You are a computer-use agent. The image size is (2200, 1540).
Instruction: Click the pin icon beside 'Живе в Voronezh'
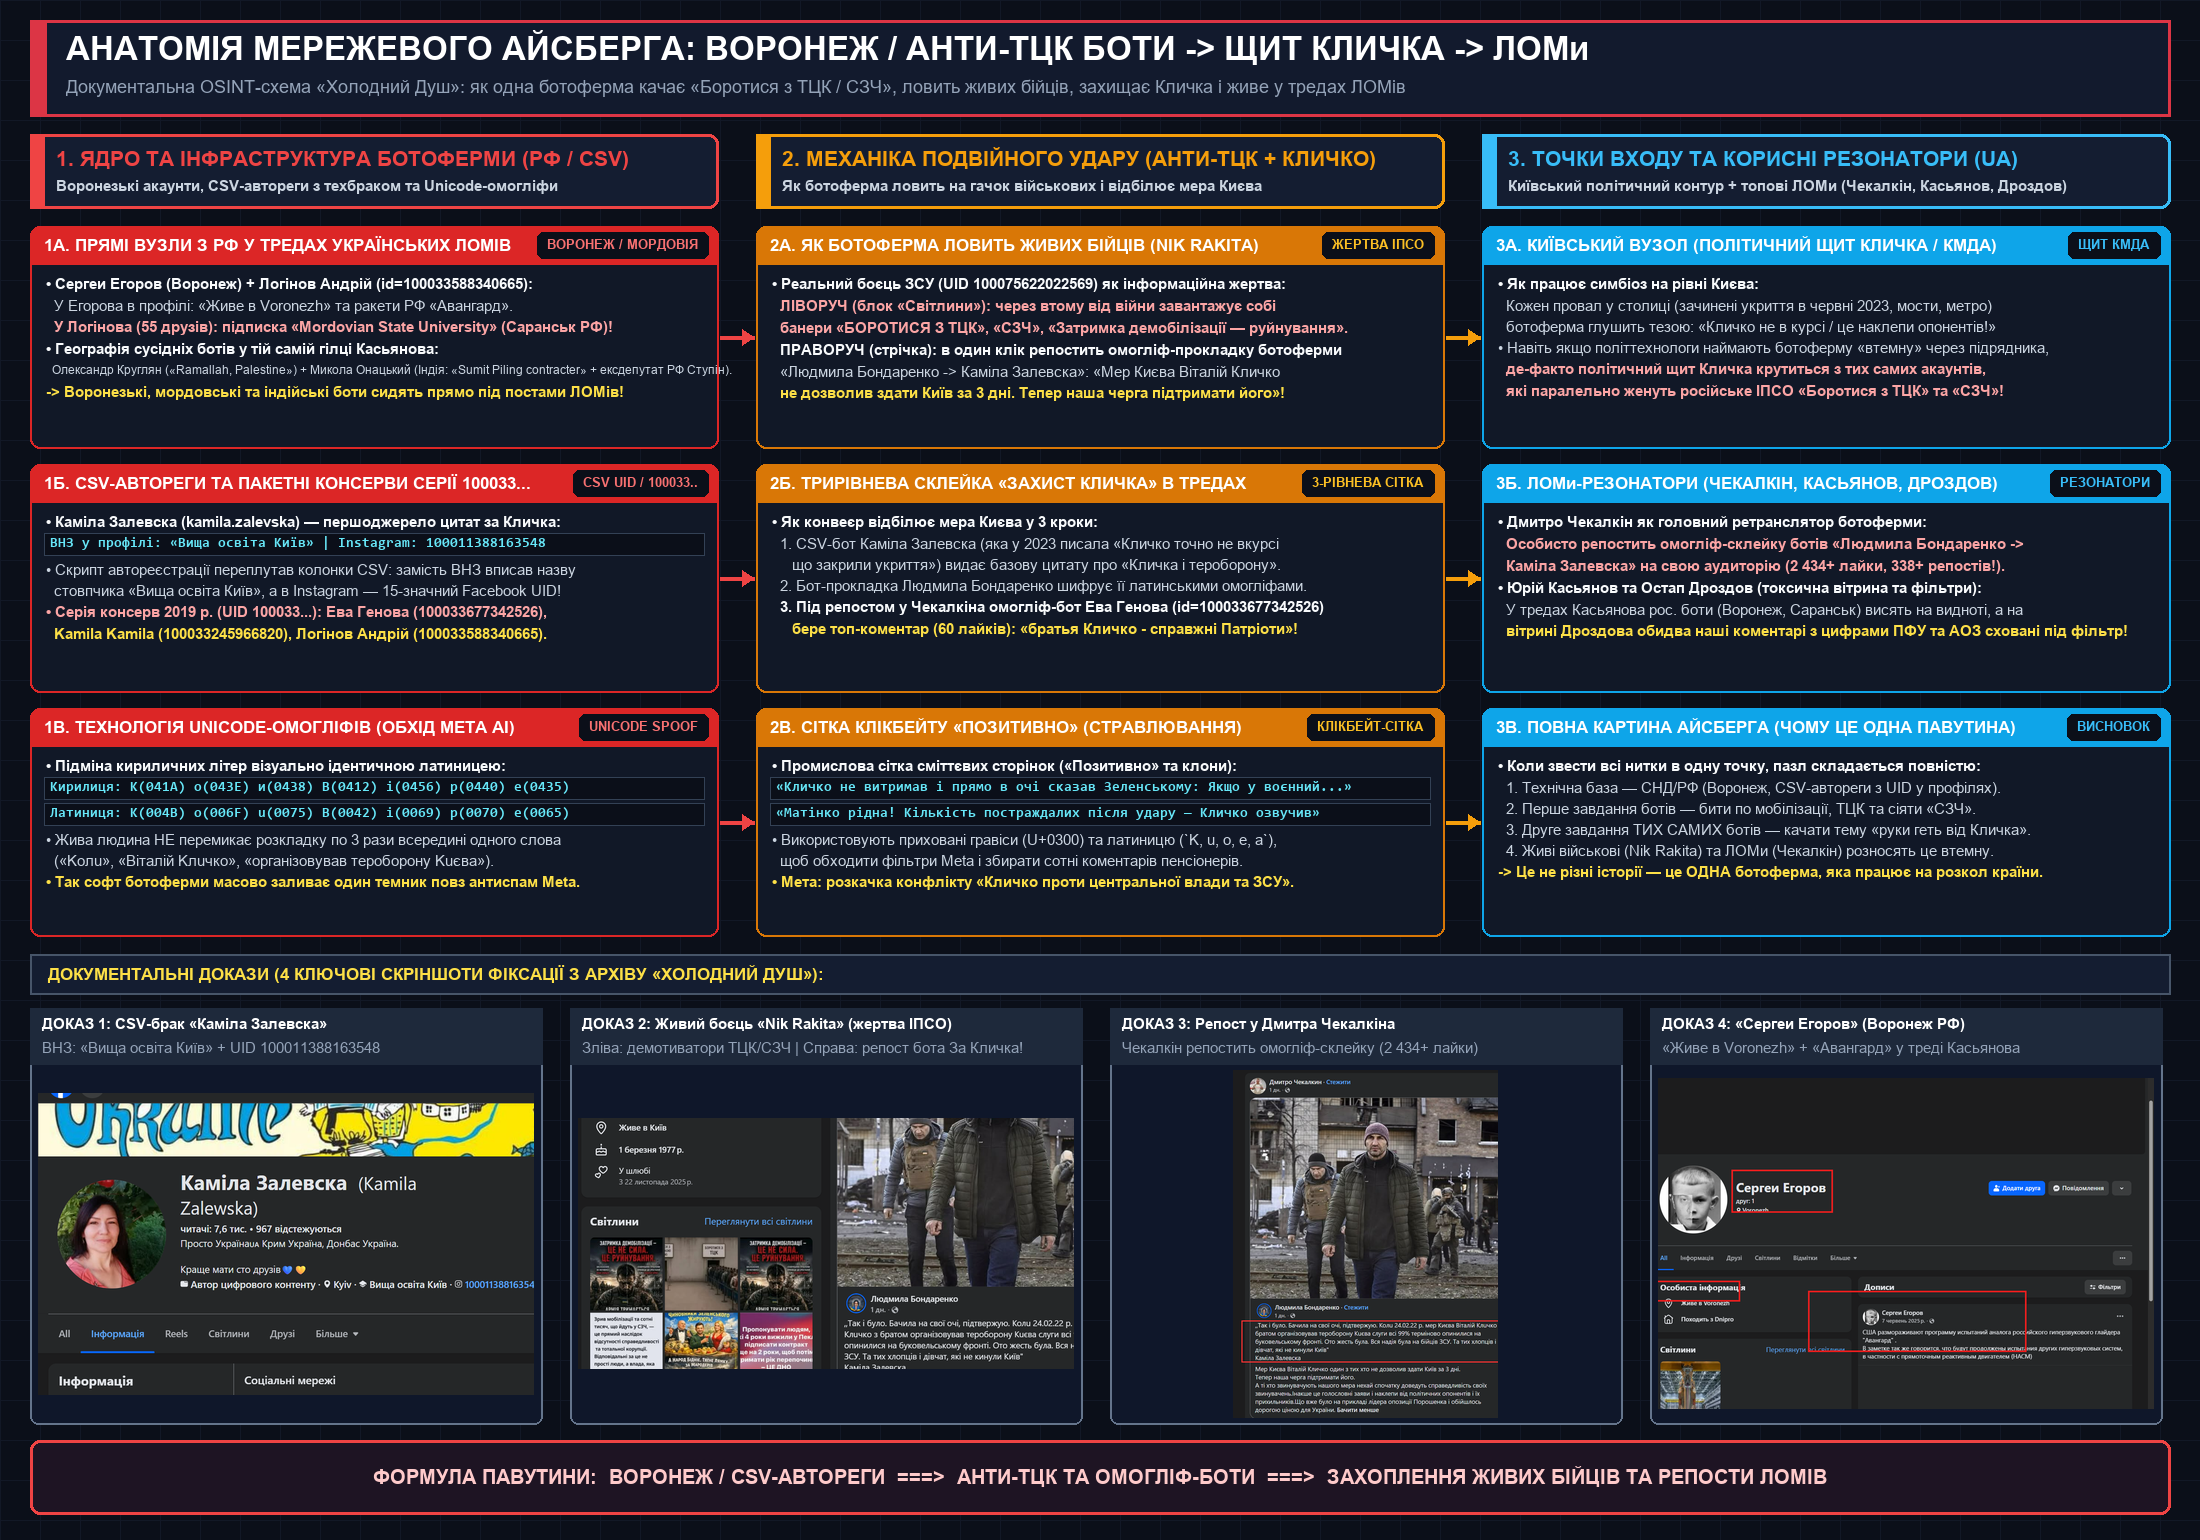[x=1668, y=1303]
